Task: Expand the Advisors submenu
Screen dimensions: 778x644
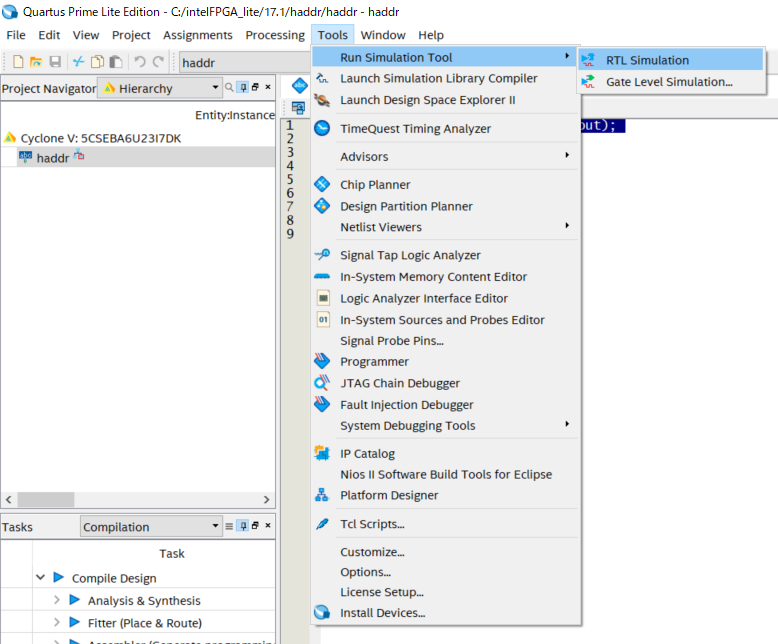Action: coord(445,156)
